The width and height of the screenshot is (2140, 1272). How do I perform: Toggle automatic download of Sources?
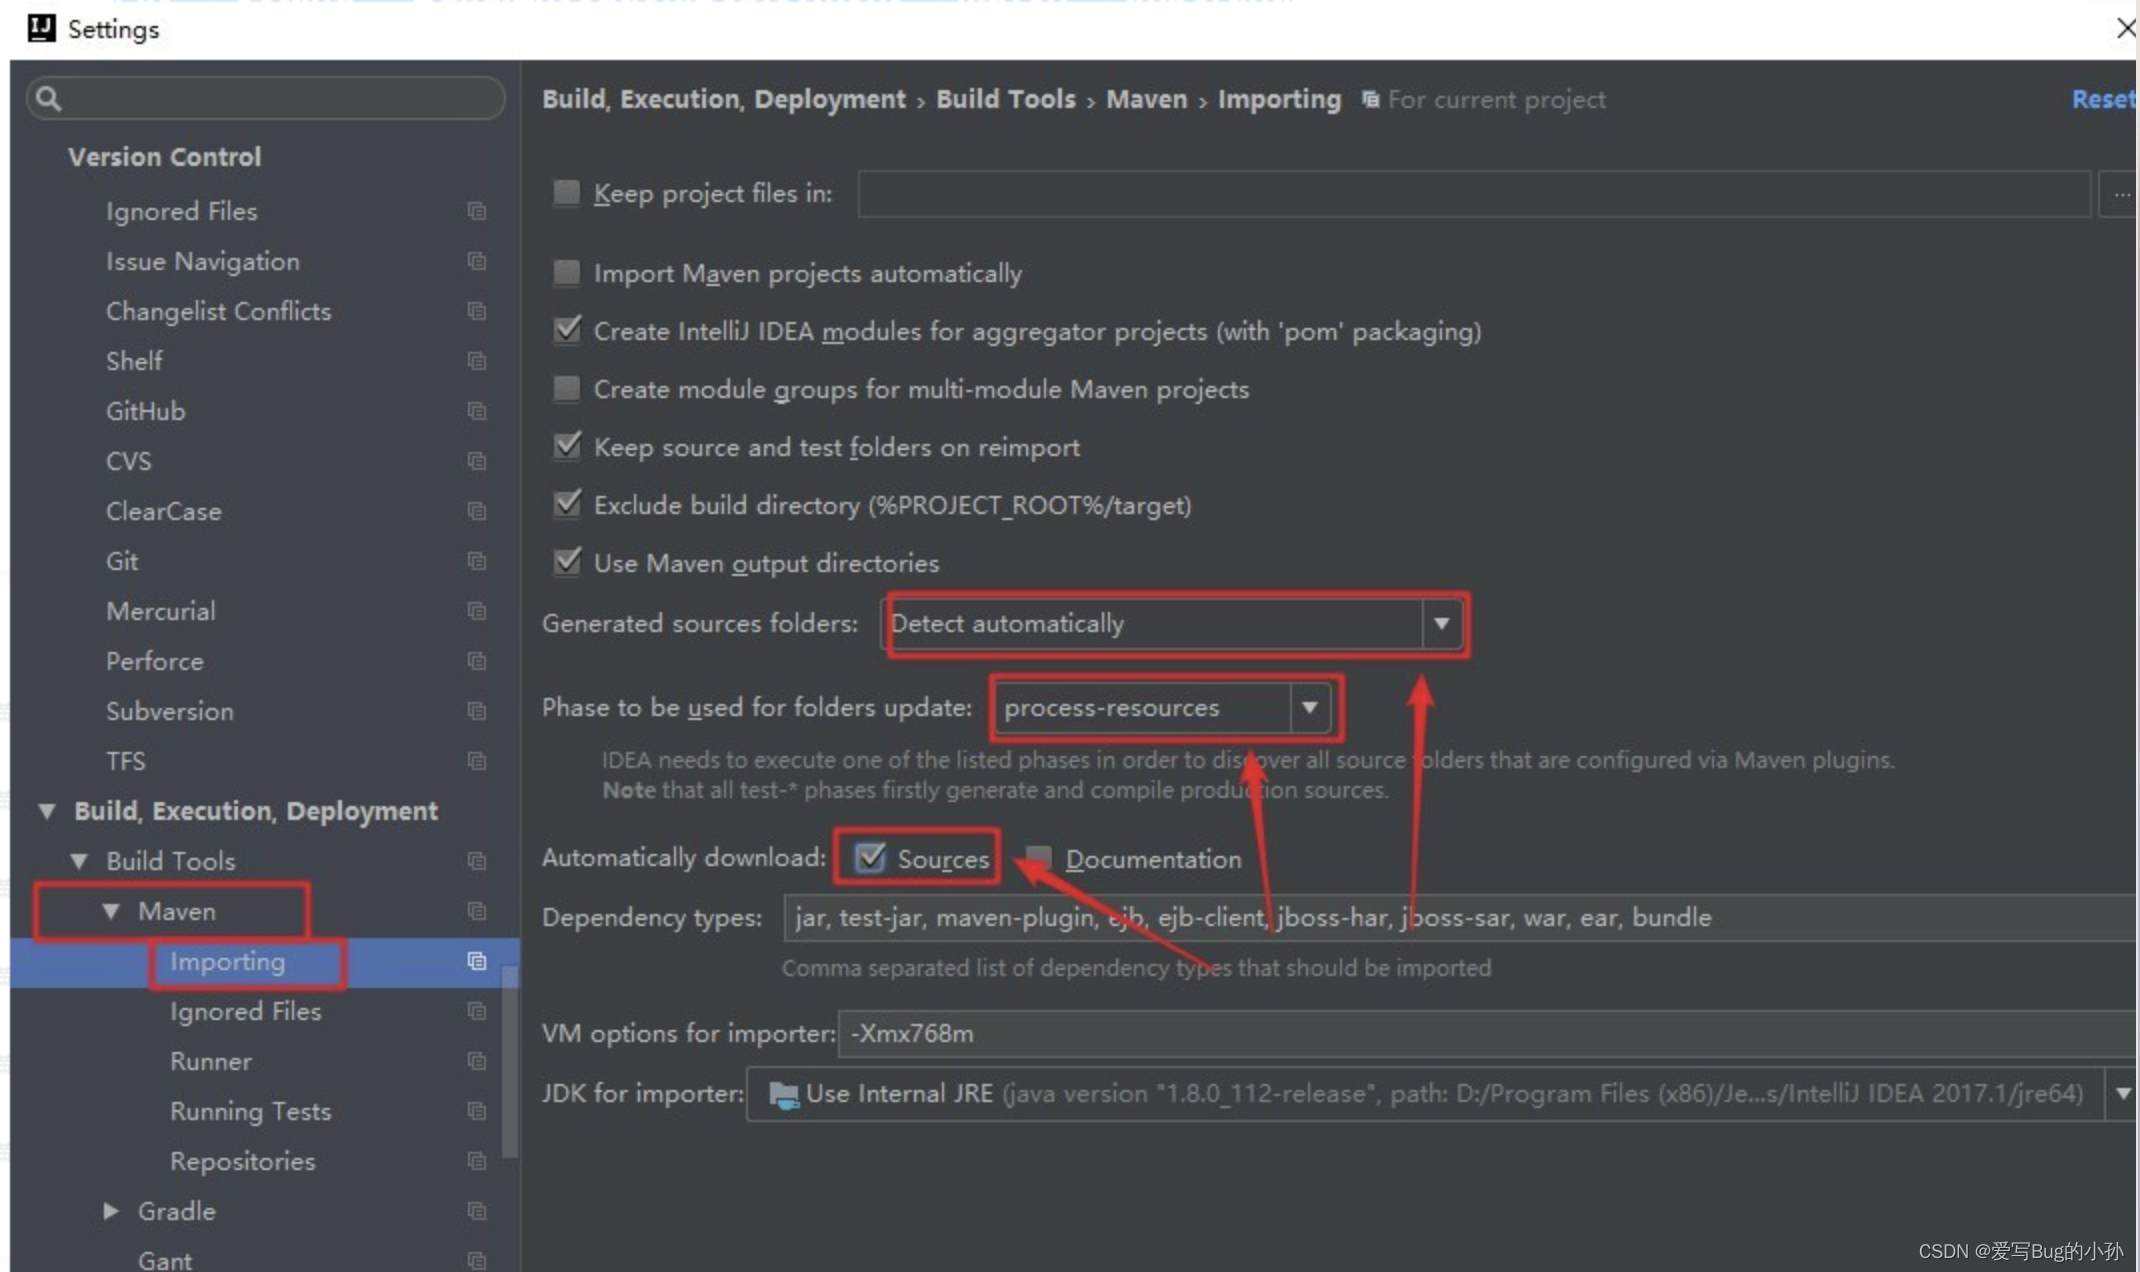tap(869, 857)
